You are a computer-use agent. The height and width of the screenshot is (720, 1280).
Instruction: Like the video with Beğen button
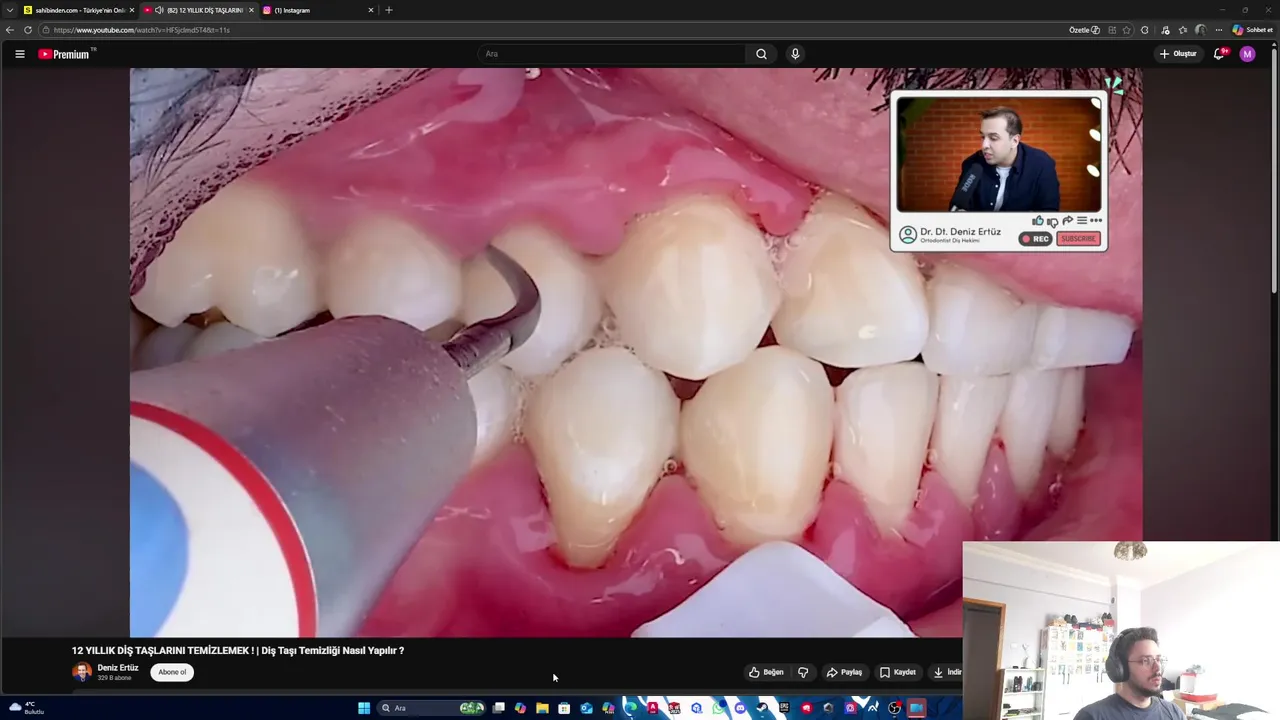click(x=766, y=672)
